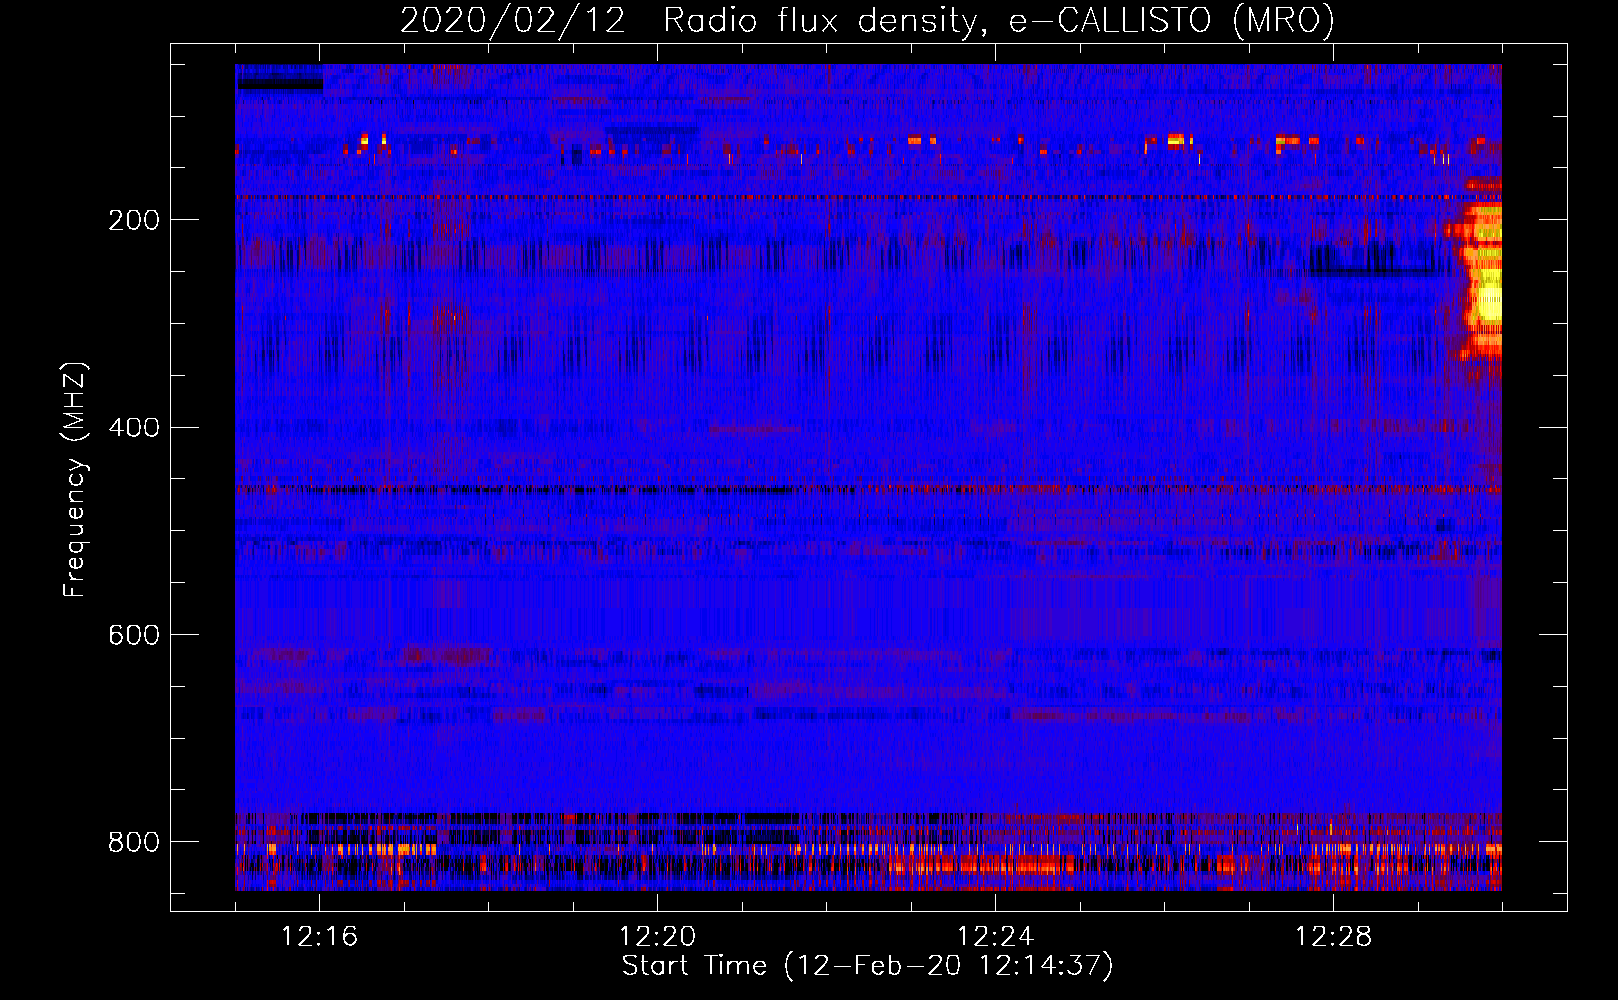Click the 12:20 time tick label

(657, 937)
